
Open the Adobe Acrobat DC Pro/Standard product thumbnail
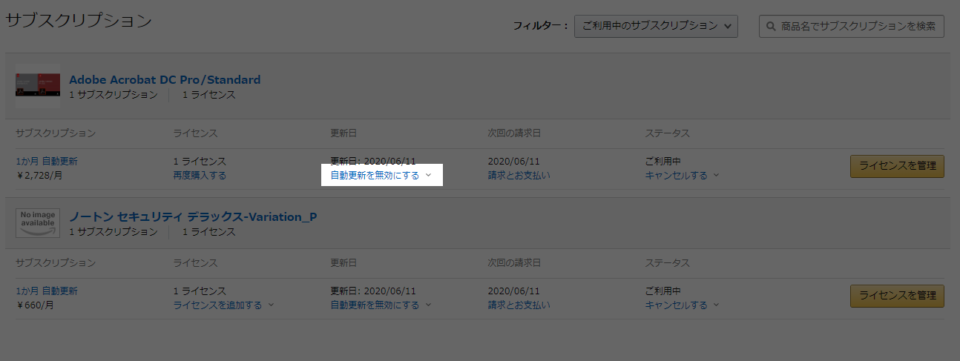pos(38,86)
